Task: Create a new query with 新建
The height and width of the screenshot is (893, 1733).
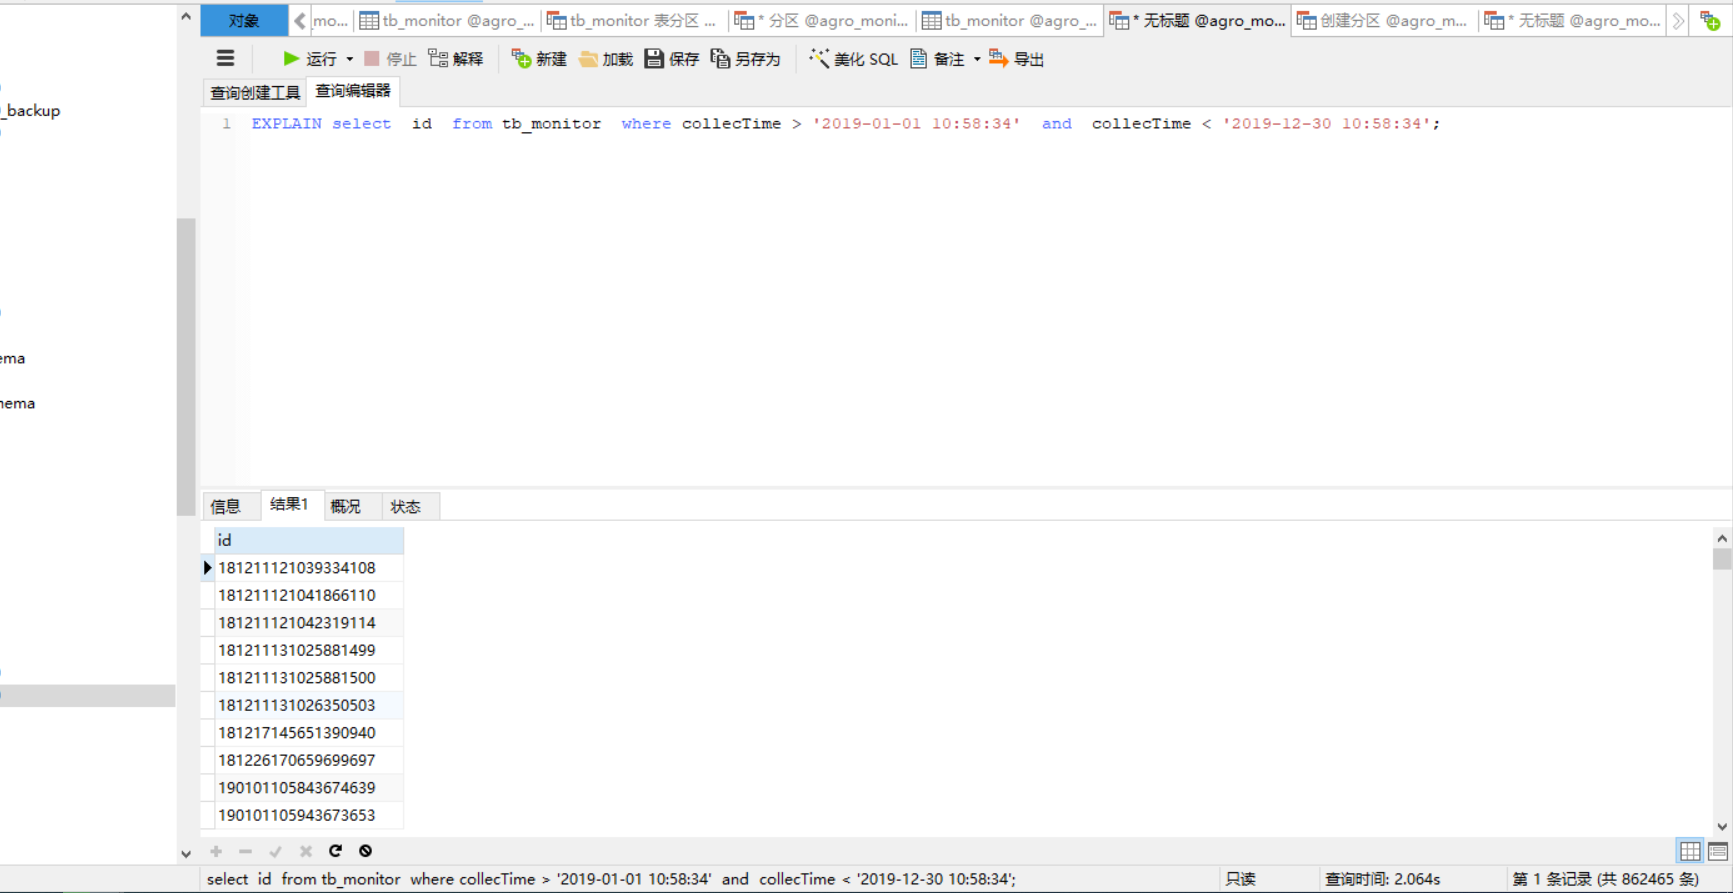Action: [539, 59]
